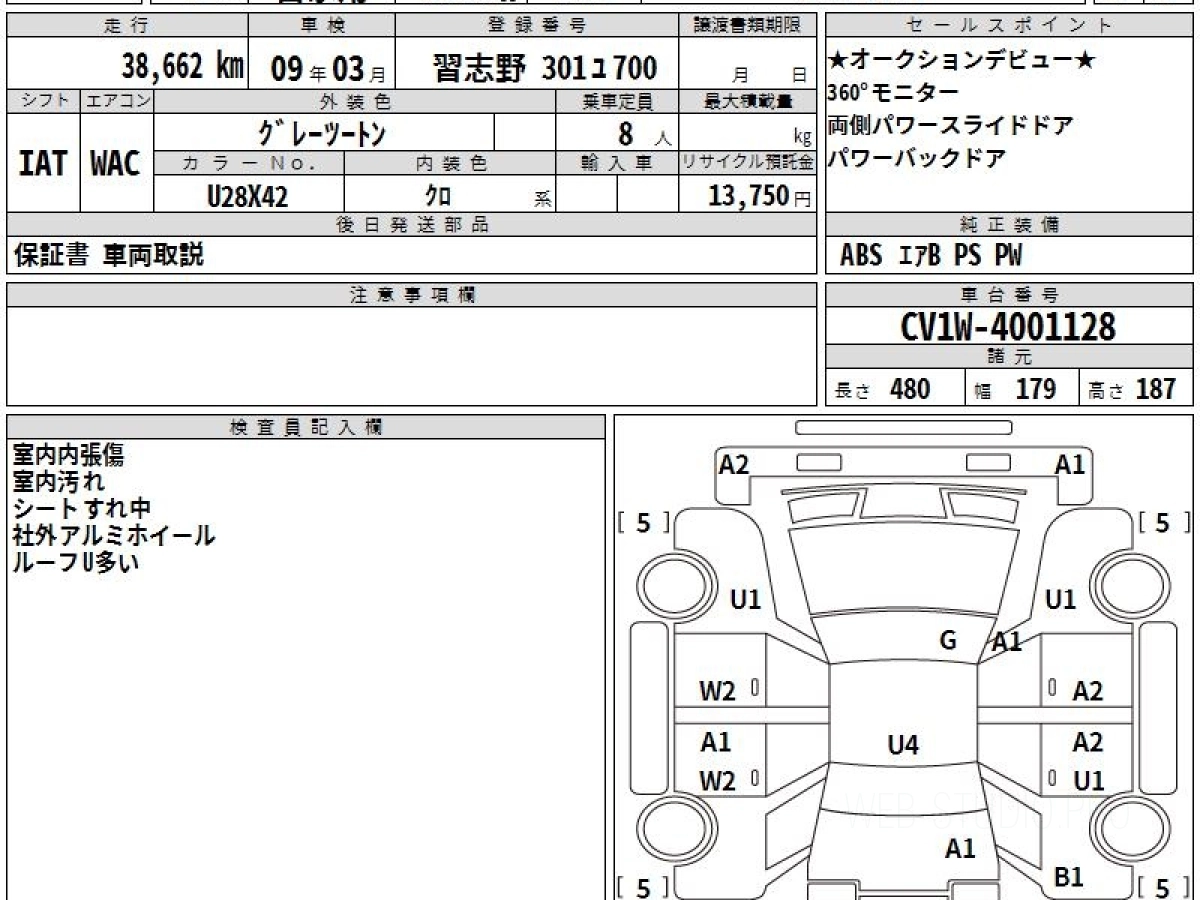This screenshot has width=1200, height=900.
Task: Select the chassis number CV1W-4001128
Action: pos(1008,327)
